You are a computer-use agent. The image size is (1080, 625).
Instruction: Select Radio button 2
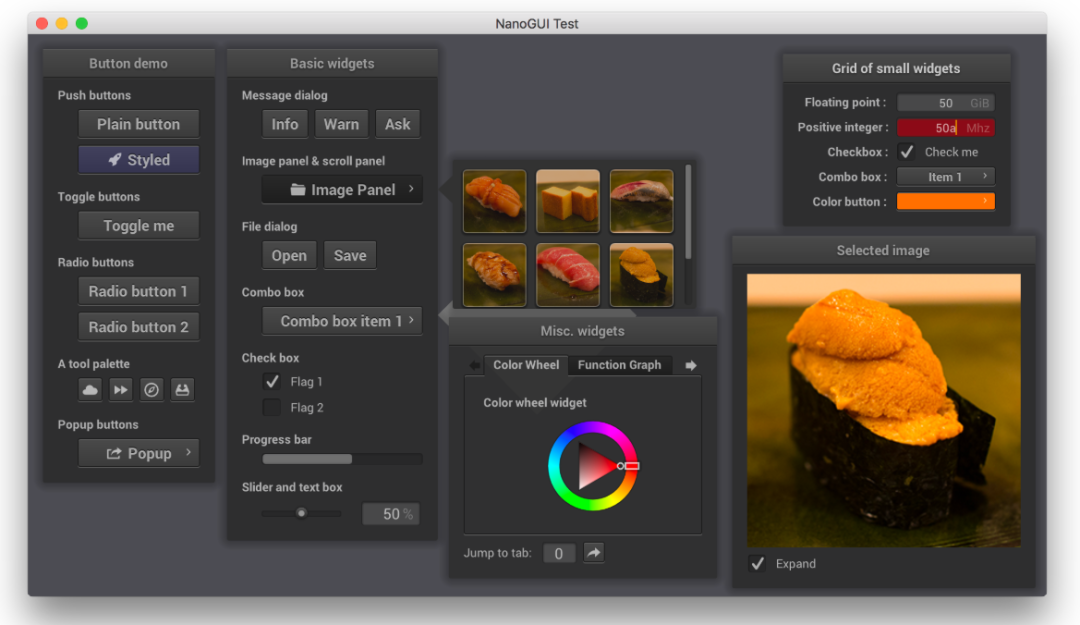click(x=138, y=327)
